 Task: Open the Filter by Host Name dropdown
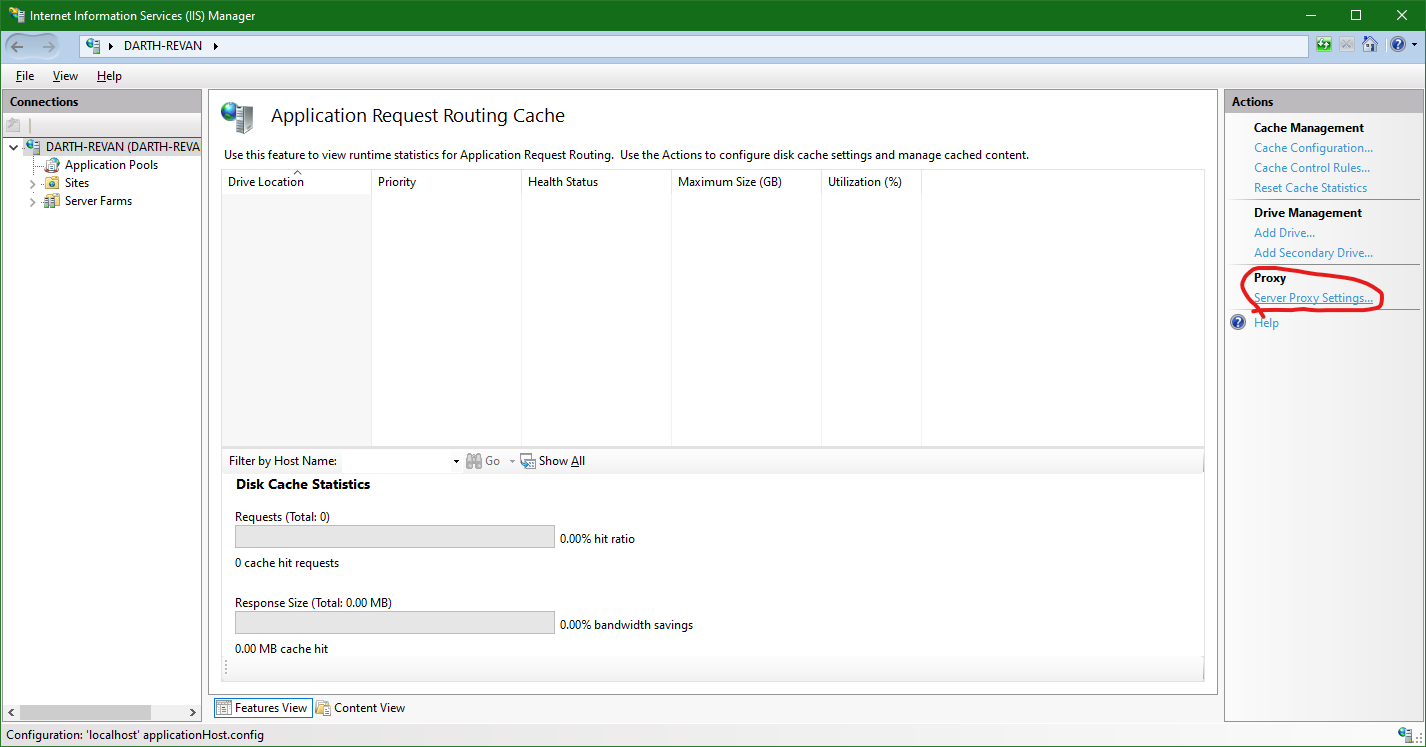pos(456,461)
